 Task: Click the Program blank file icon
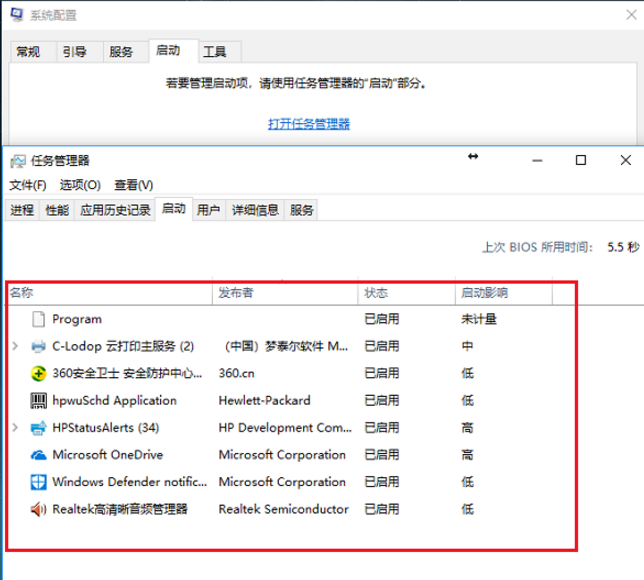[38, 319]
